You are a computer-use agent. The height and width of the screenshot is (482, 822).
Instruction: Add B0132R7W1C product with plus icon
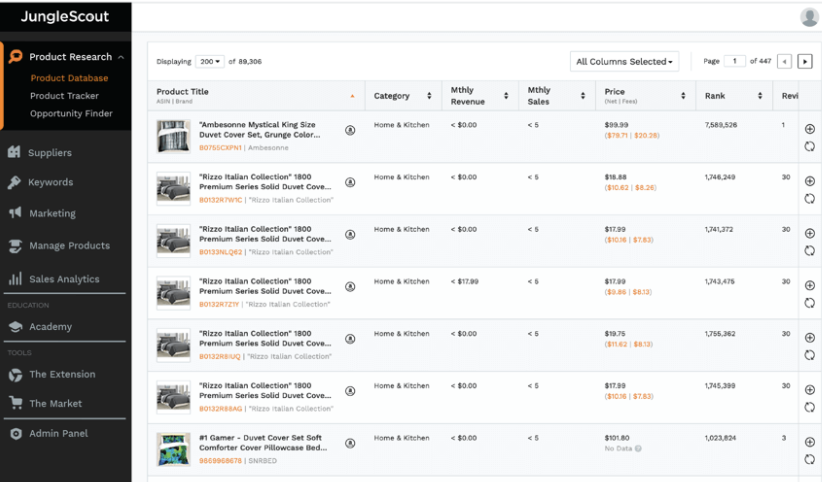tap(809, 181)
